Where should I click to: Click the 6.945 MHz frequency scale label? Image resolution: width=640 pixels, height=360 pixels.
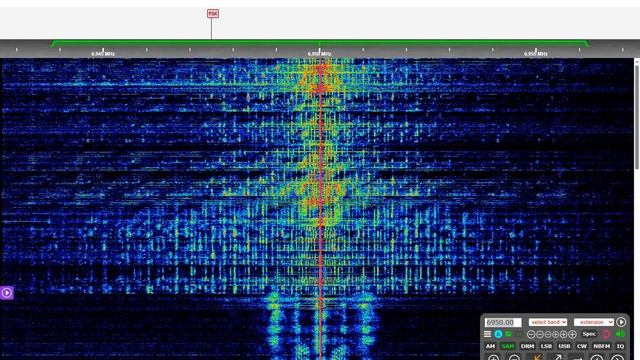103,53
